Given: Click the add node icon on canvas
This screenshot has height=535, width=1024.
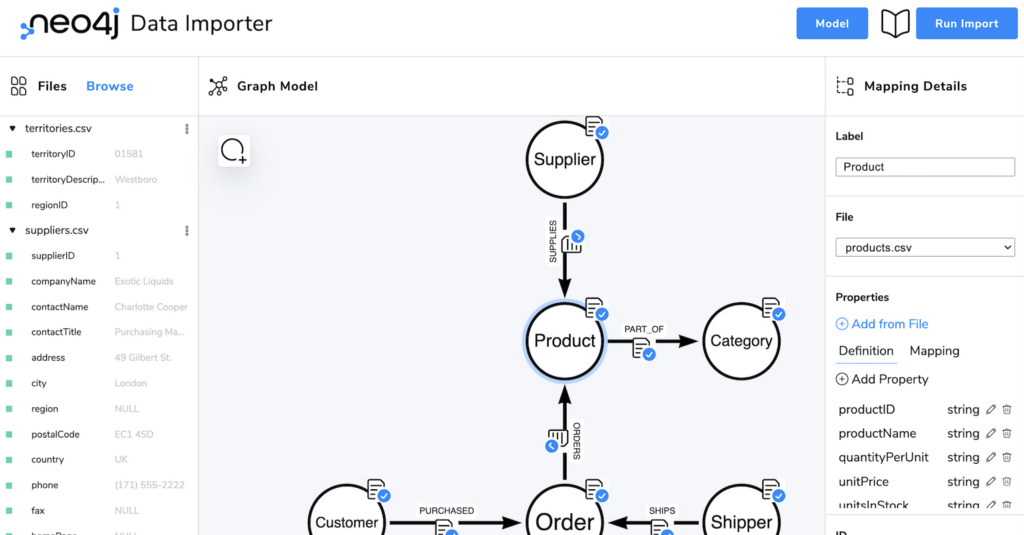Looking at the screenshot, I should (234, 151).
